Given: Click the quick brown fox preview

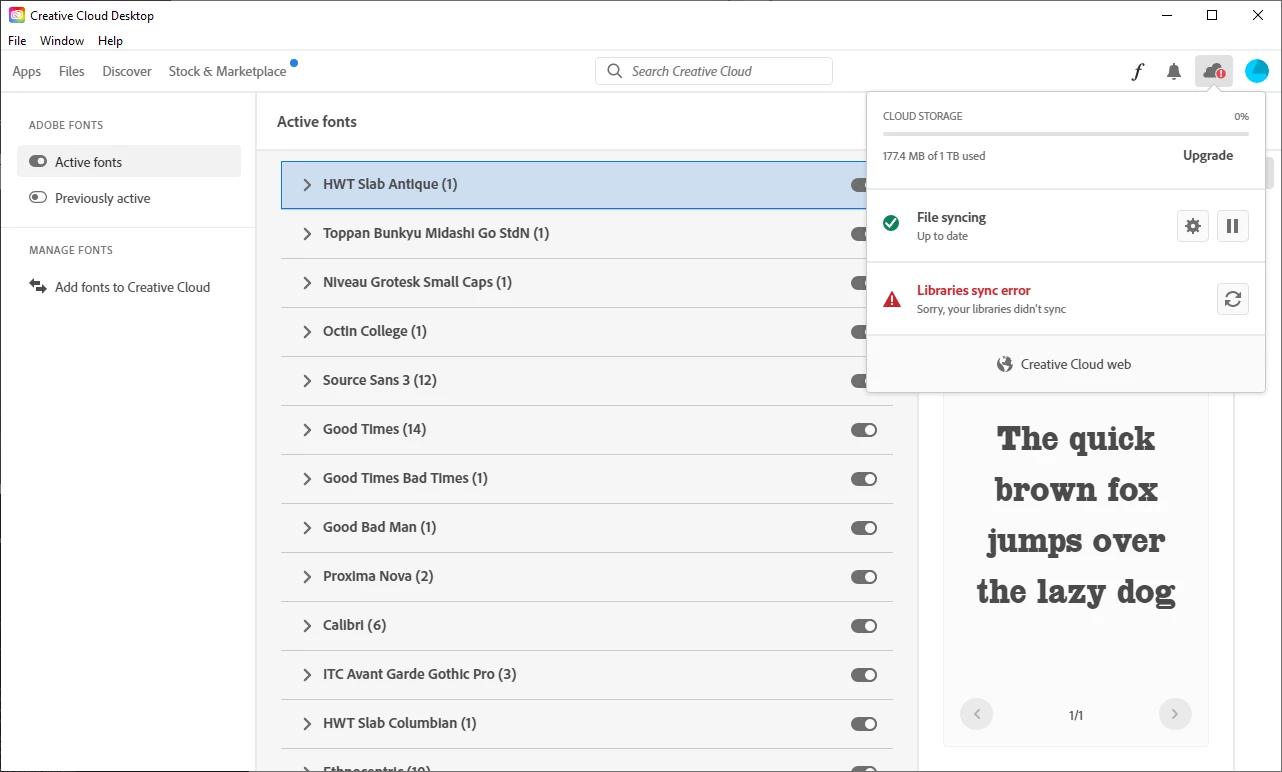Looking at the screenshot, I should [x=1076, y=515].
